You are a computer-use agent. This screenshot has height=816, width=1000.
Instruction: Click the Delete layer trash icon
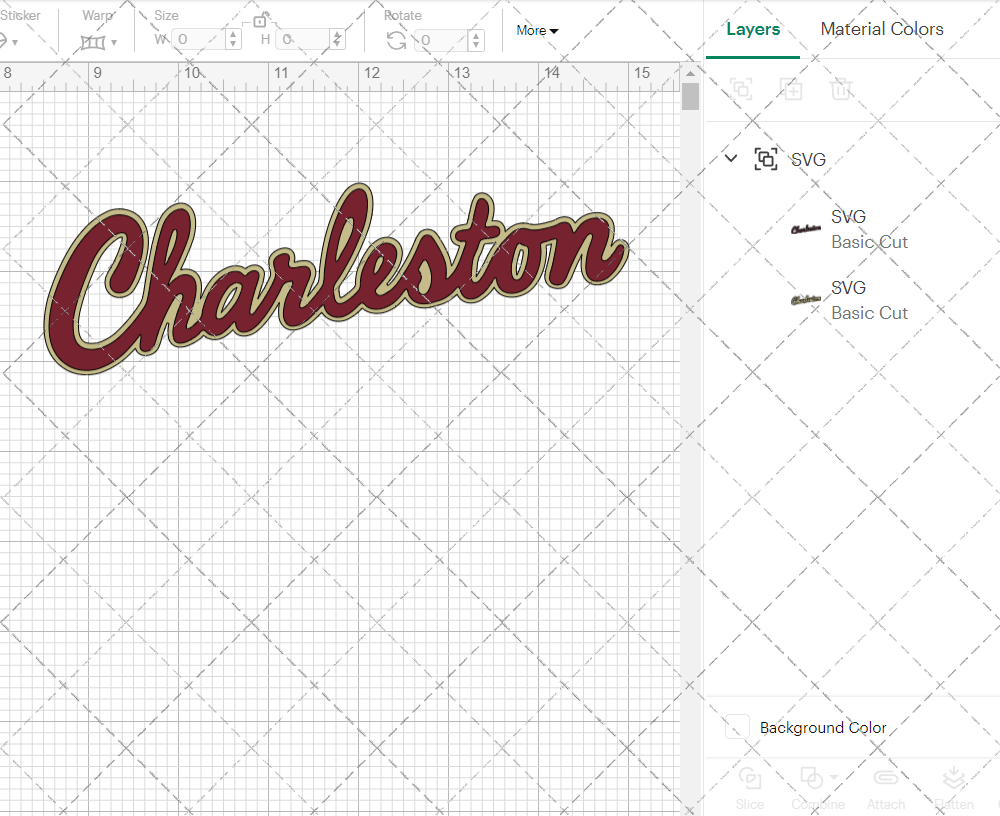[841, 89]
